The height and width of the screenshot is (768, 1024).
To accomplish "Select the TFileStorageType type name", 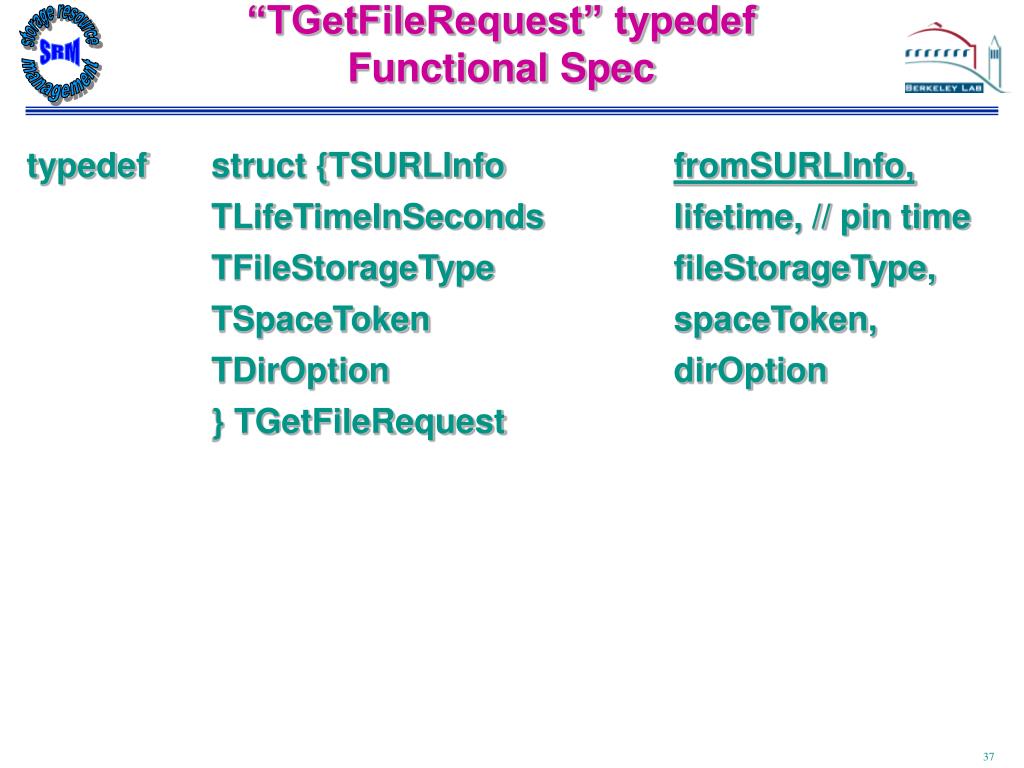I will (x=353, y=270).
